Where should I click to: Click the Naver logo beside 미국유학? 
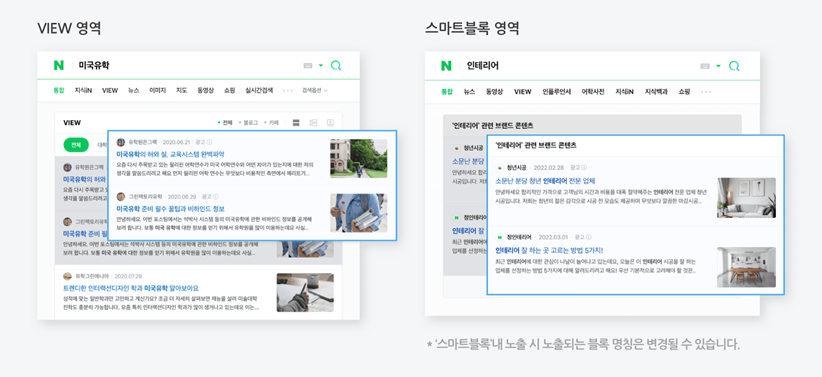pyautogui.click(x=59, y=66)
